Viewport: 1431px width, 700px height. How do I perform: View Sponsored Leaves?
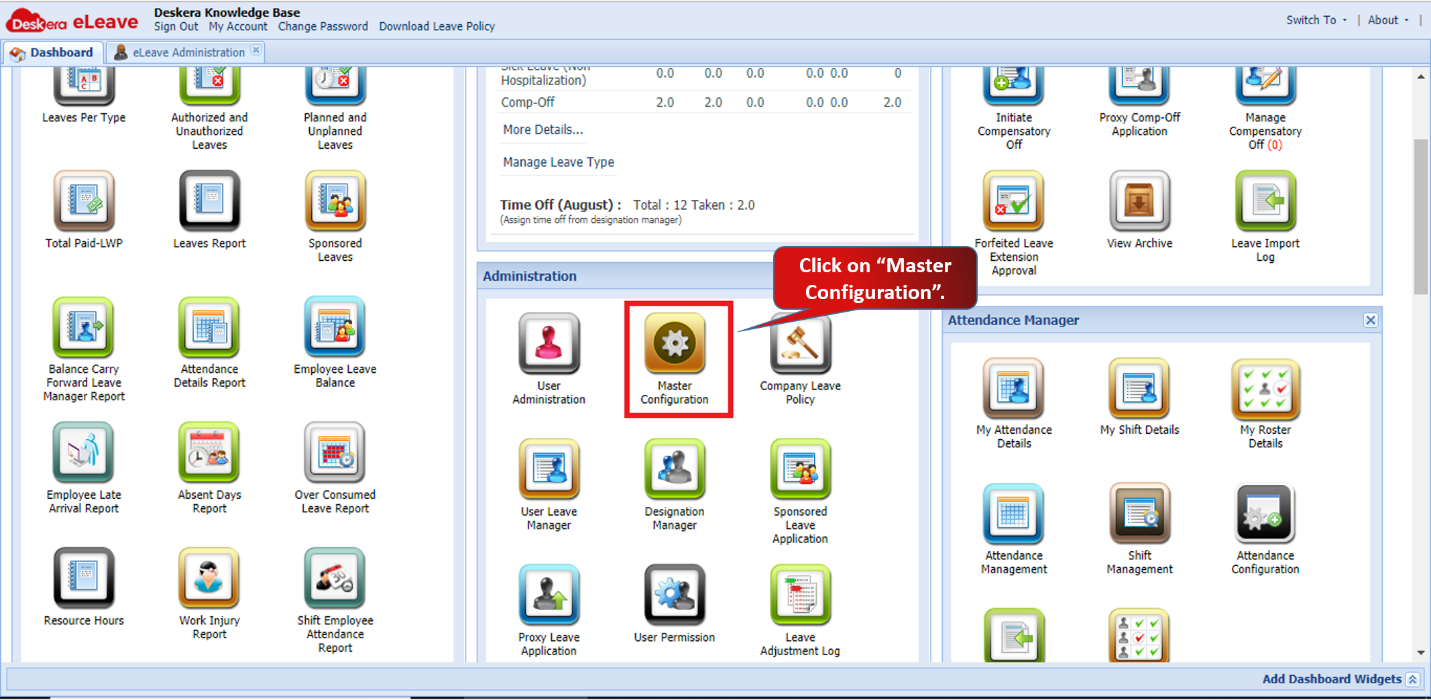click(335, 200)
